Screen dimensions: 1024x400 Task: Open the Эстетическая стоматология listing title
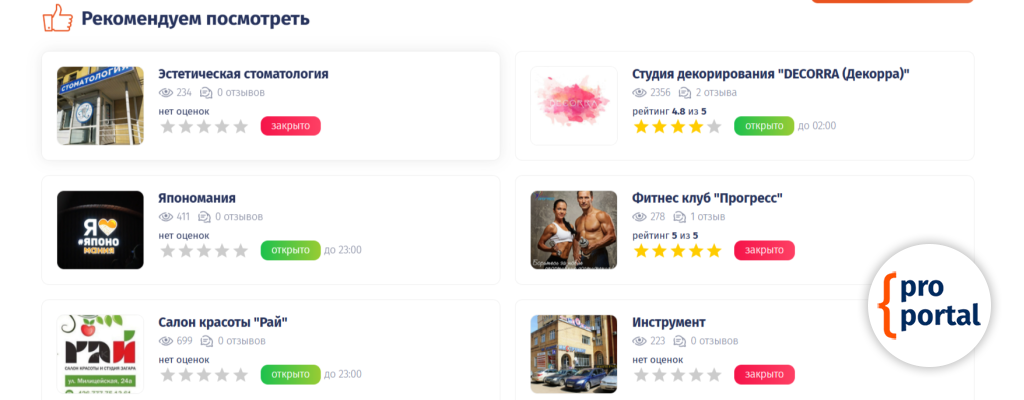[x=243, y=74]
